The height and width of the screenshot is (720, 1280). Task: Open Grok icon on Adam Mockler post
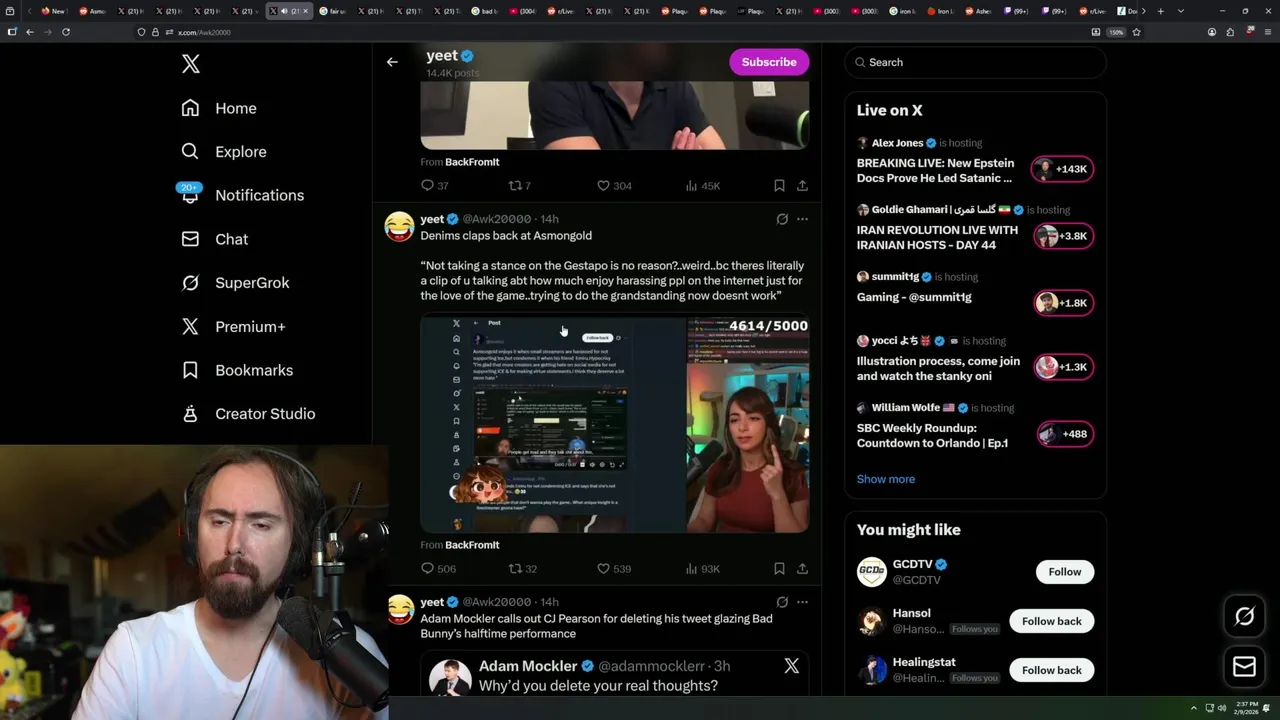pos(782,602)
